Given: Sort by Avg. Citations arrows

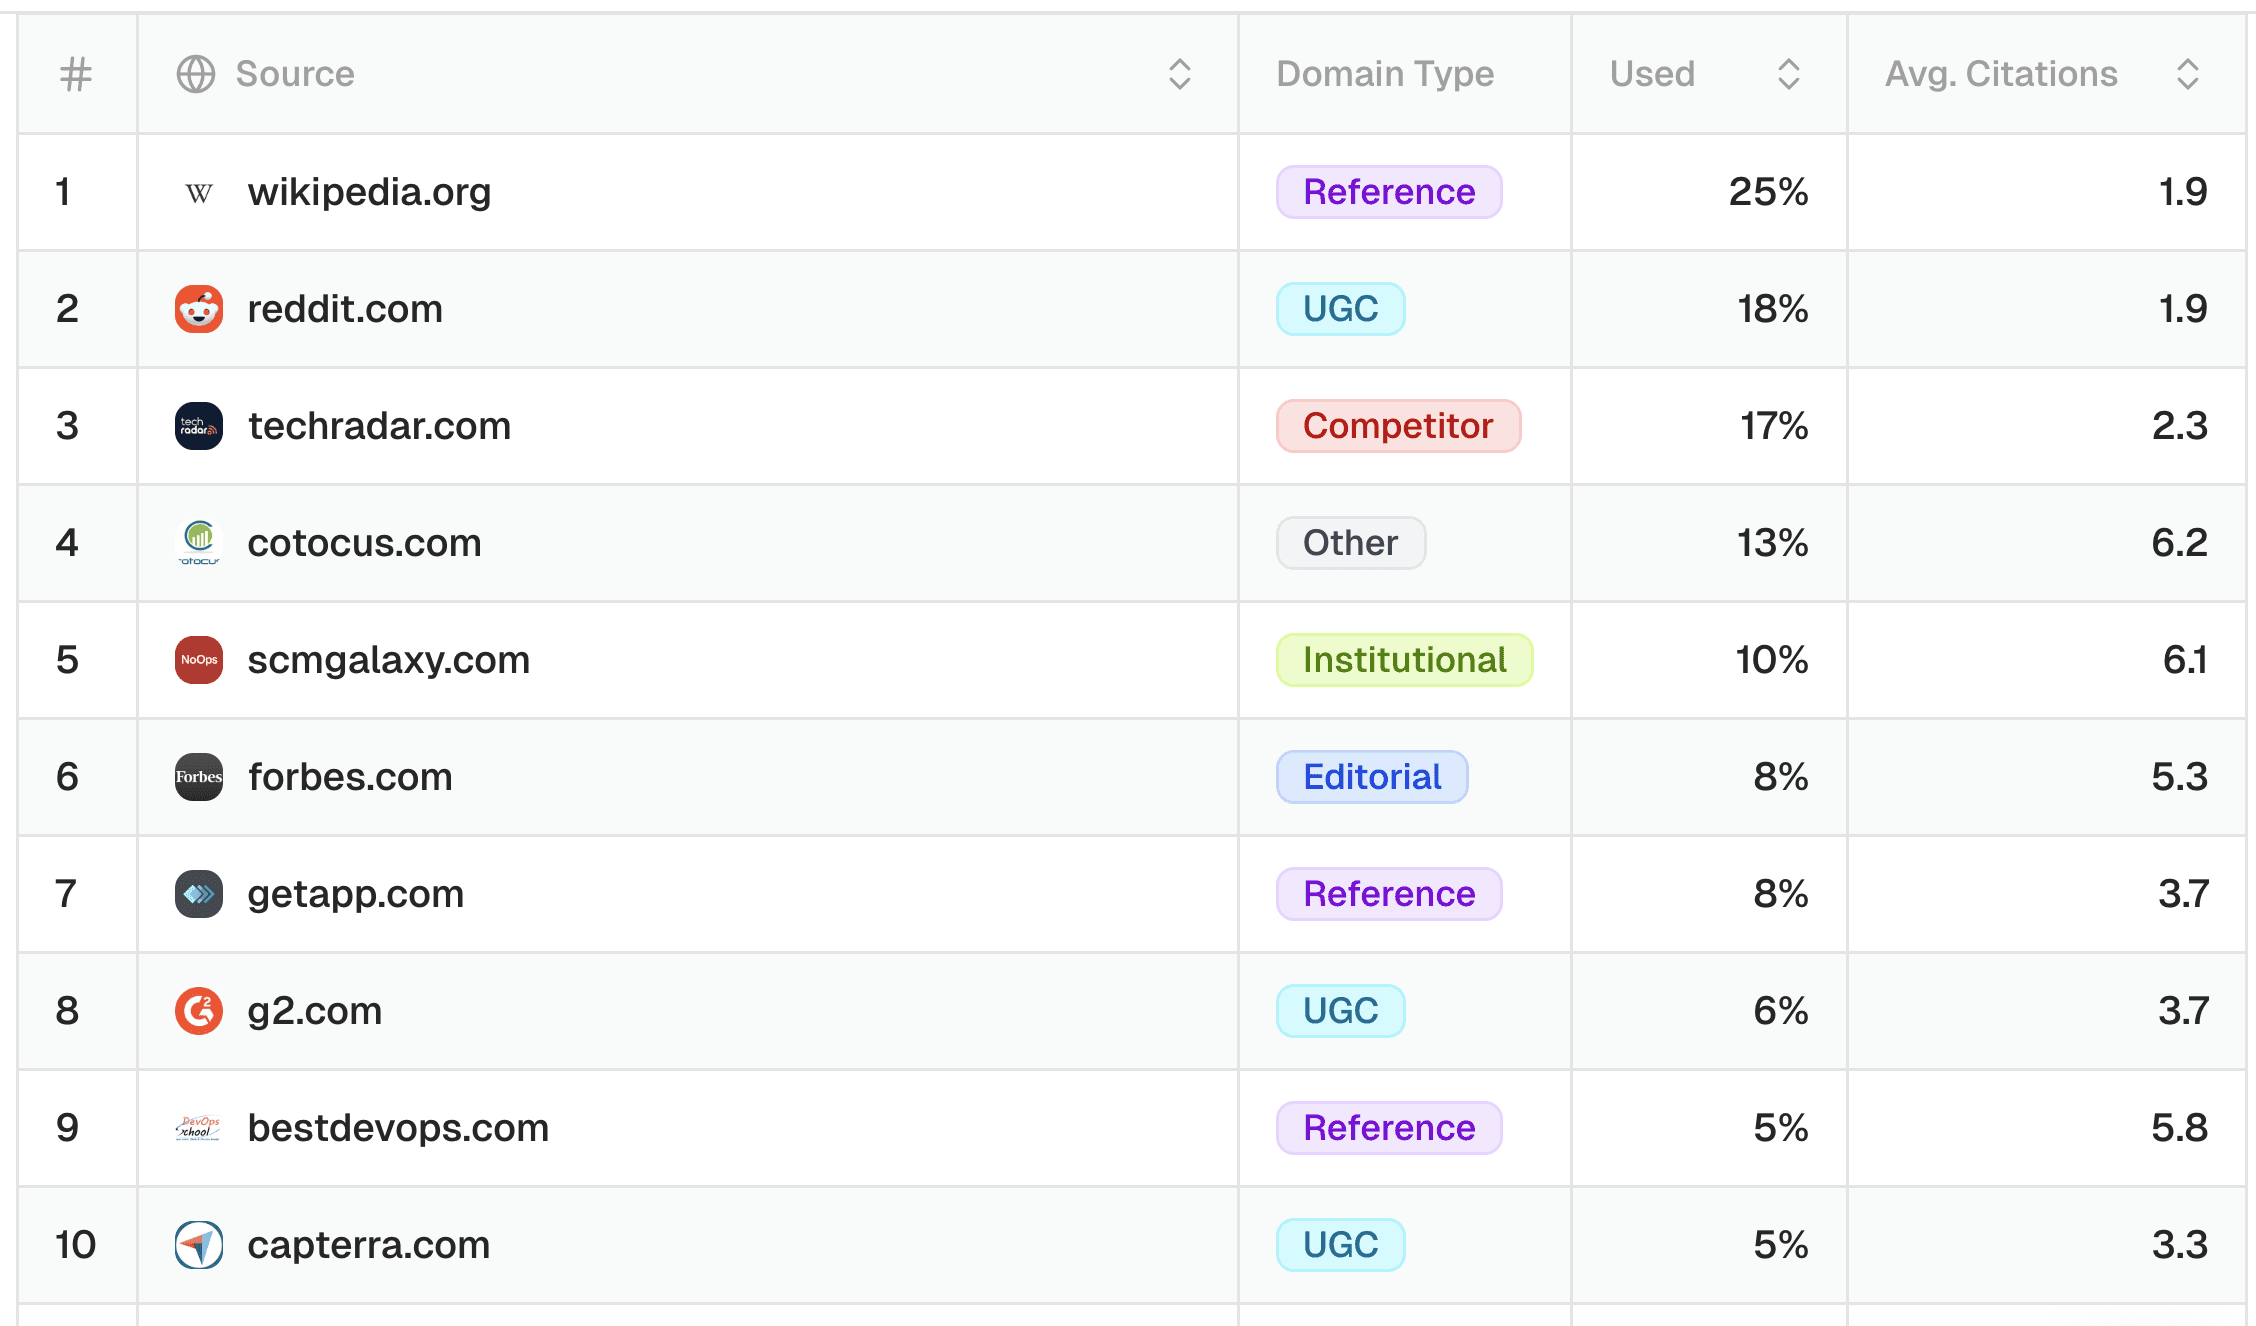Looking at the screenshot, I should 2187,74.
